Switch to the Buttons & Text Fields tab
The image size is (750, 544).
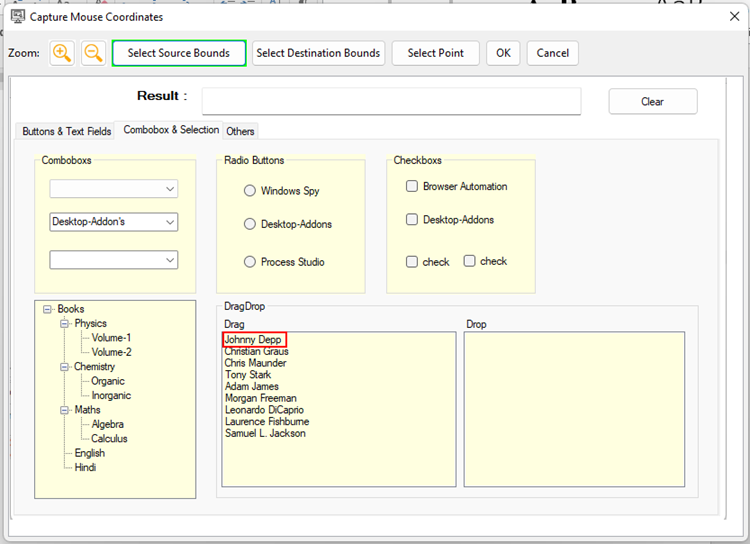pos(67,131)
